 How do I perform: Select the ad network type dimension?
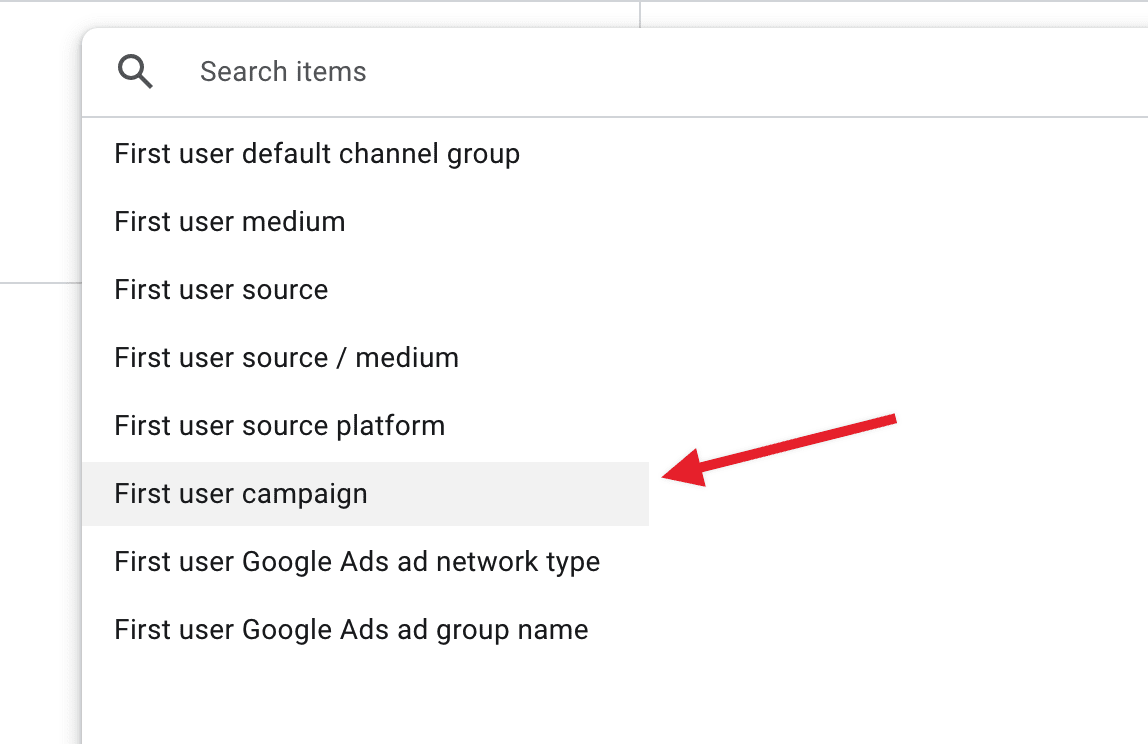tap(357, 562)
